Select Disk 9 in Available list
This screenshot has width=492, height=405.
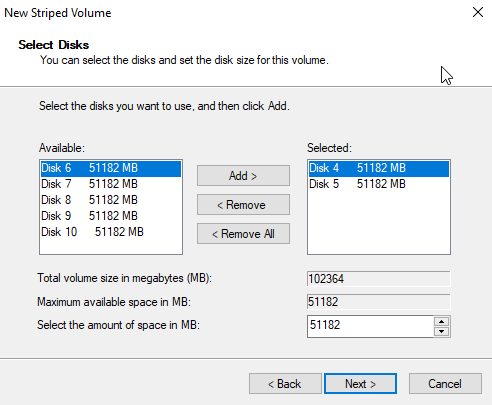(111, 216)
